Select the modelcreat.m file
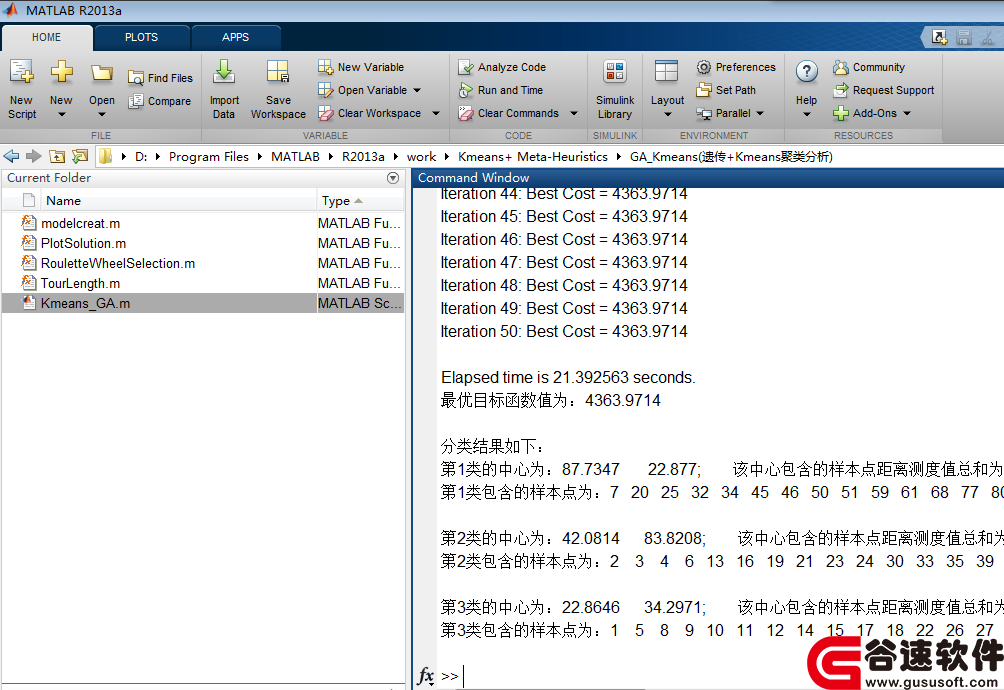1004x690 pixels. point(202,223)
